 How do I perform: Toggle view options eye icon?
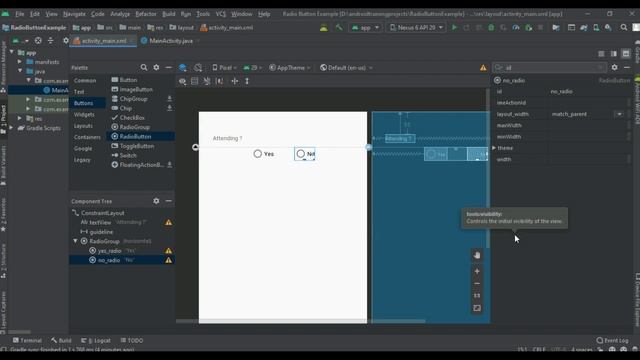182,81
